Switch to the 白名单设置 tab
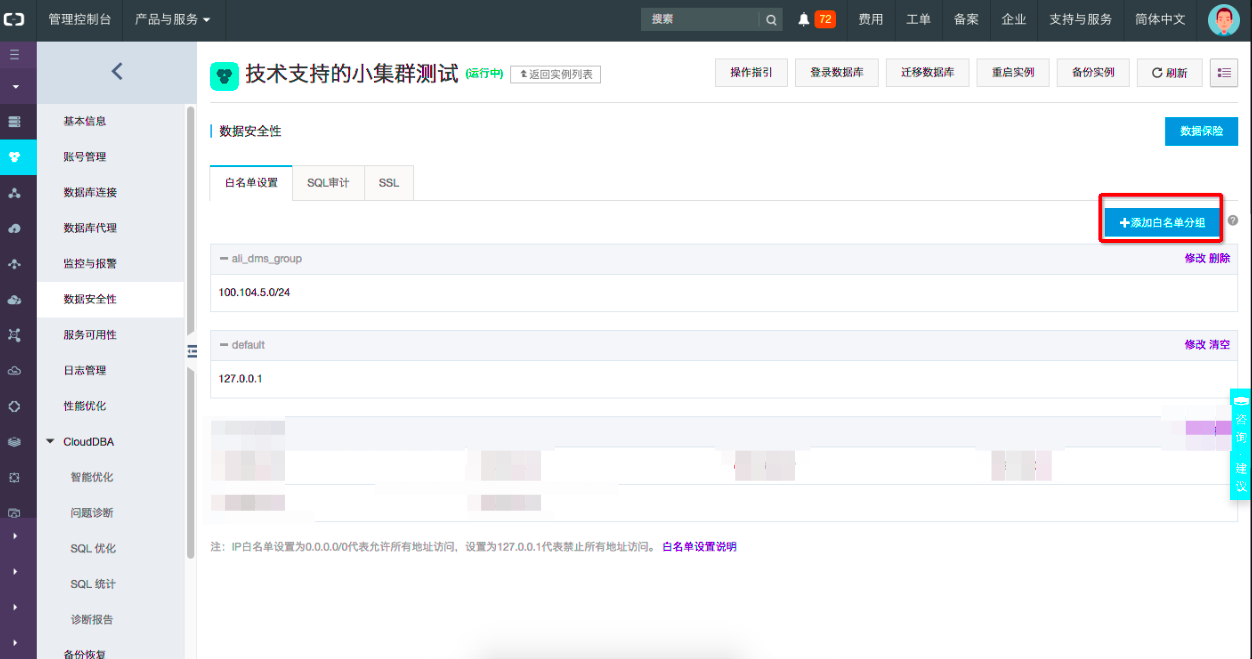The image size is (1252, 659). click(251, 183)
